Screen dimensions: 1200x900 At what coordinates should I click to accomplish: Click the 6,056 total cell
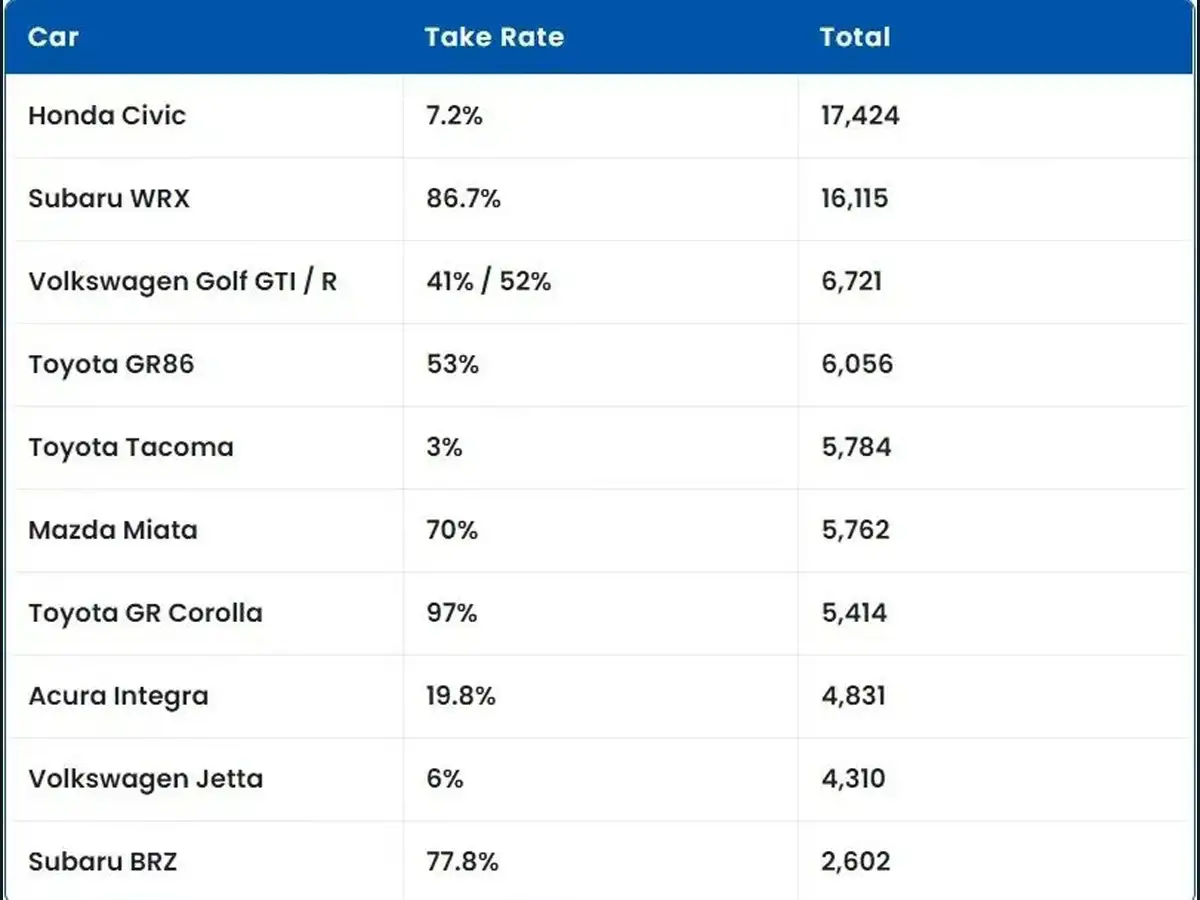click(857, 364)
